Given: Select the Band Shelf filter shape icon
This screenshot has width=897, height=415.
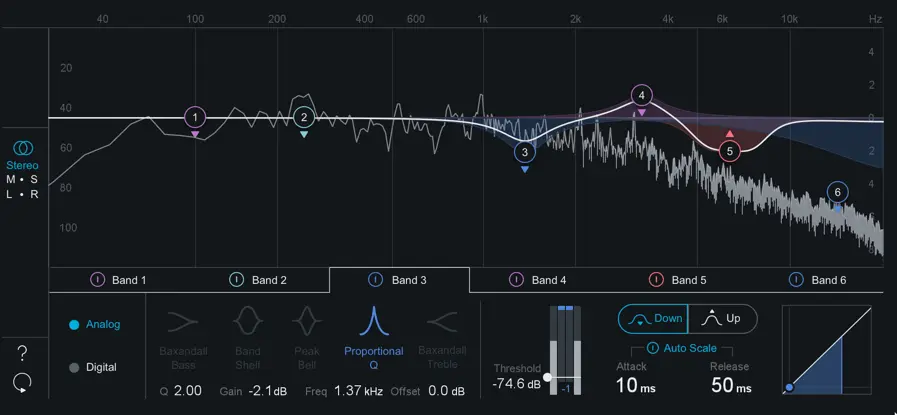Looking at the screenshot, I should [247, 321].
